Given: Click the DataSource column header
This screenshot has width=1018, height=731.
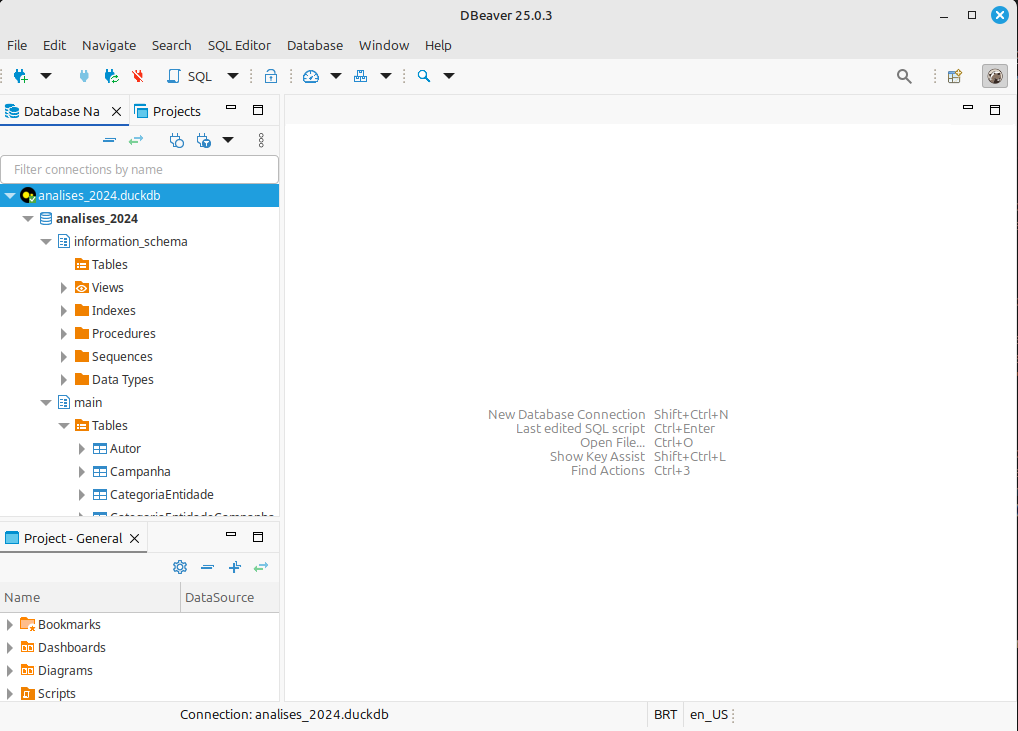Looking at the screenshot, I should point(220,597).
